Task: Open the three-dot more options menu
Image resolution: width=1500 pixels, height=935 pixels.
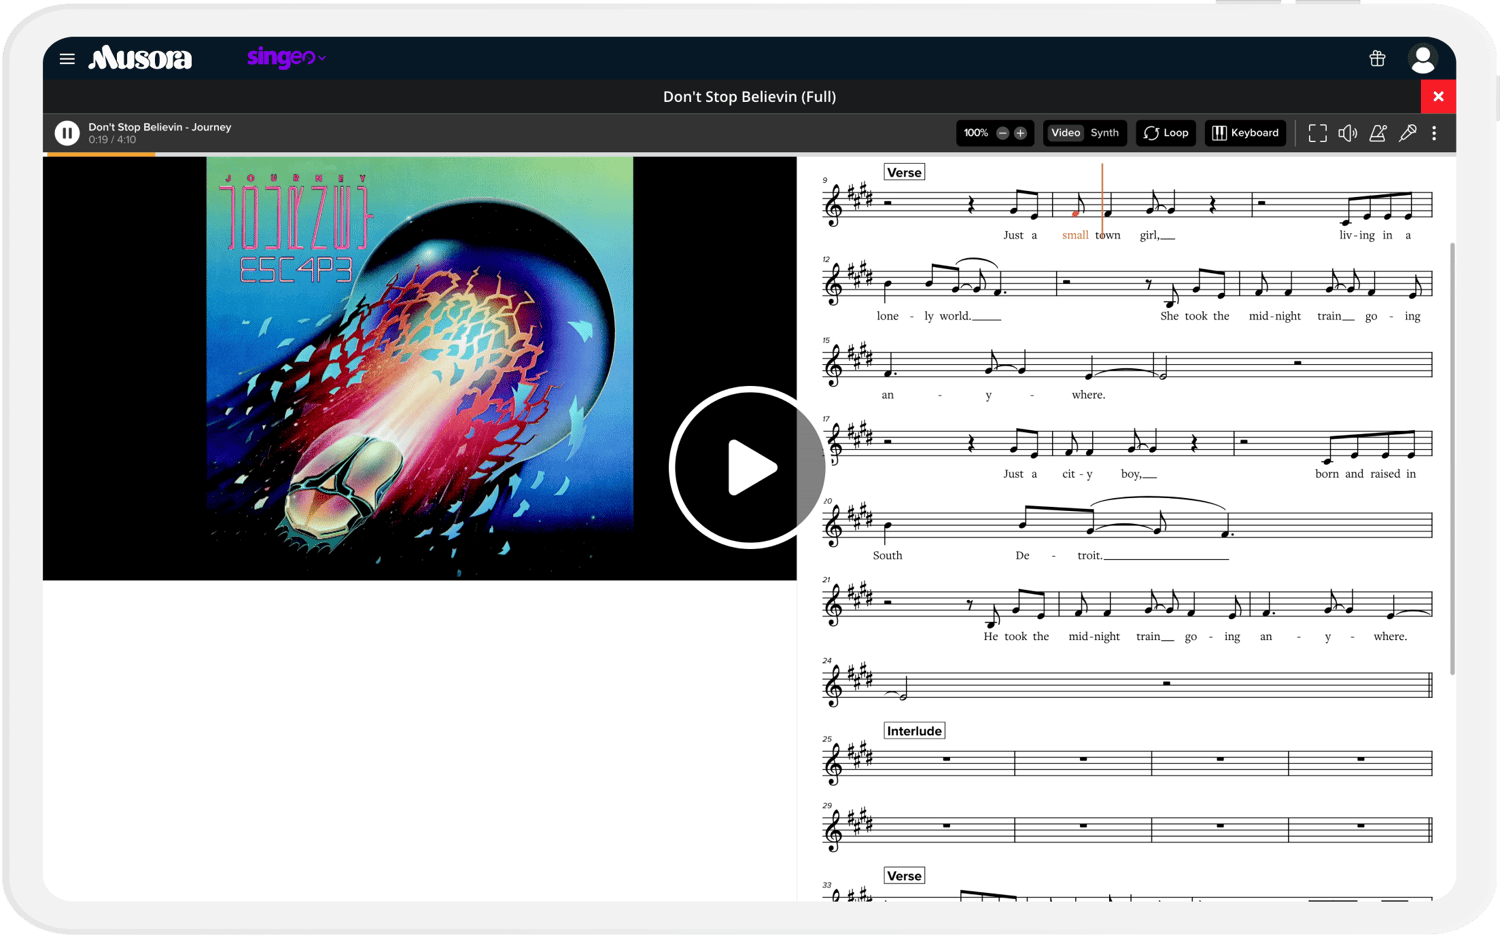Action: click(x=1434, y=133)
